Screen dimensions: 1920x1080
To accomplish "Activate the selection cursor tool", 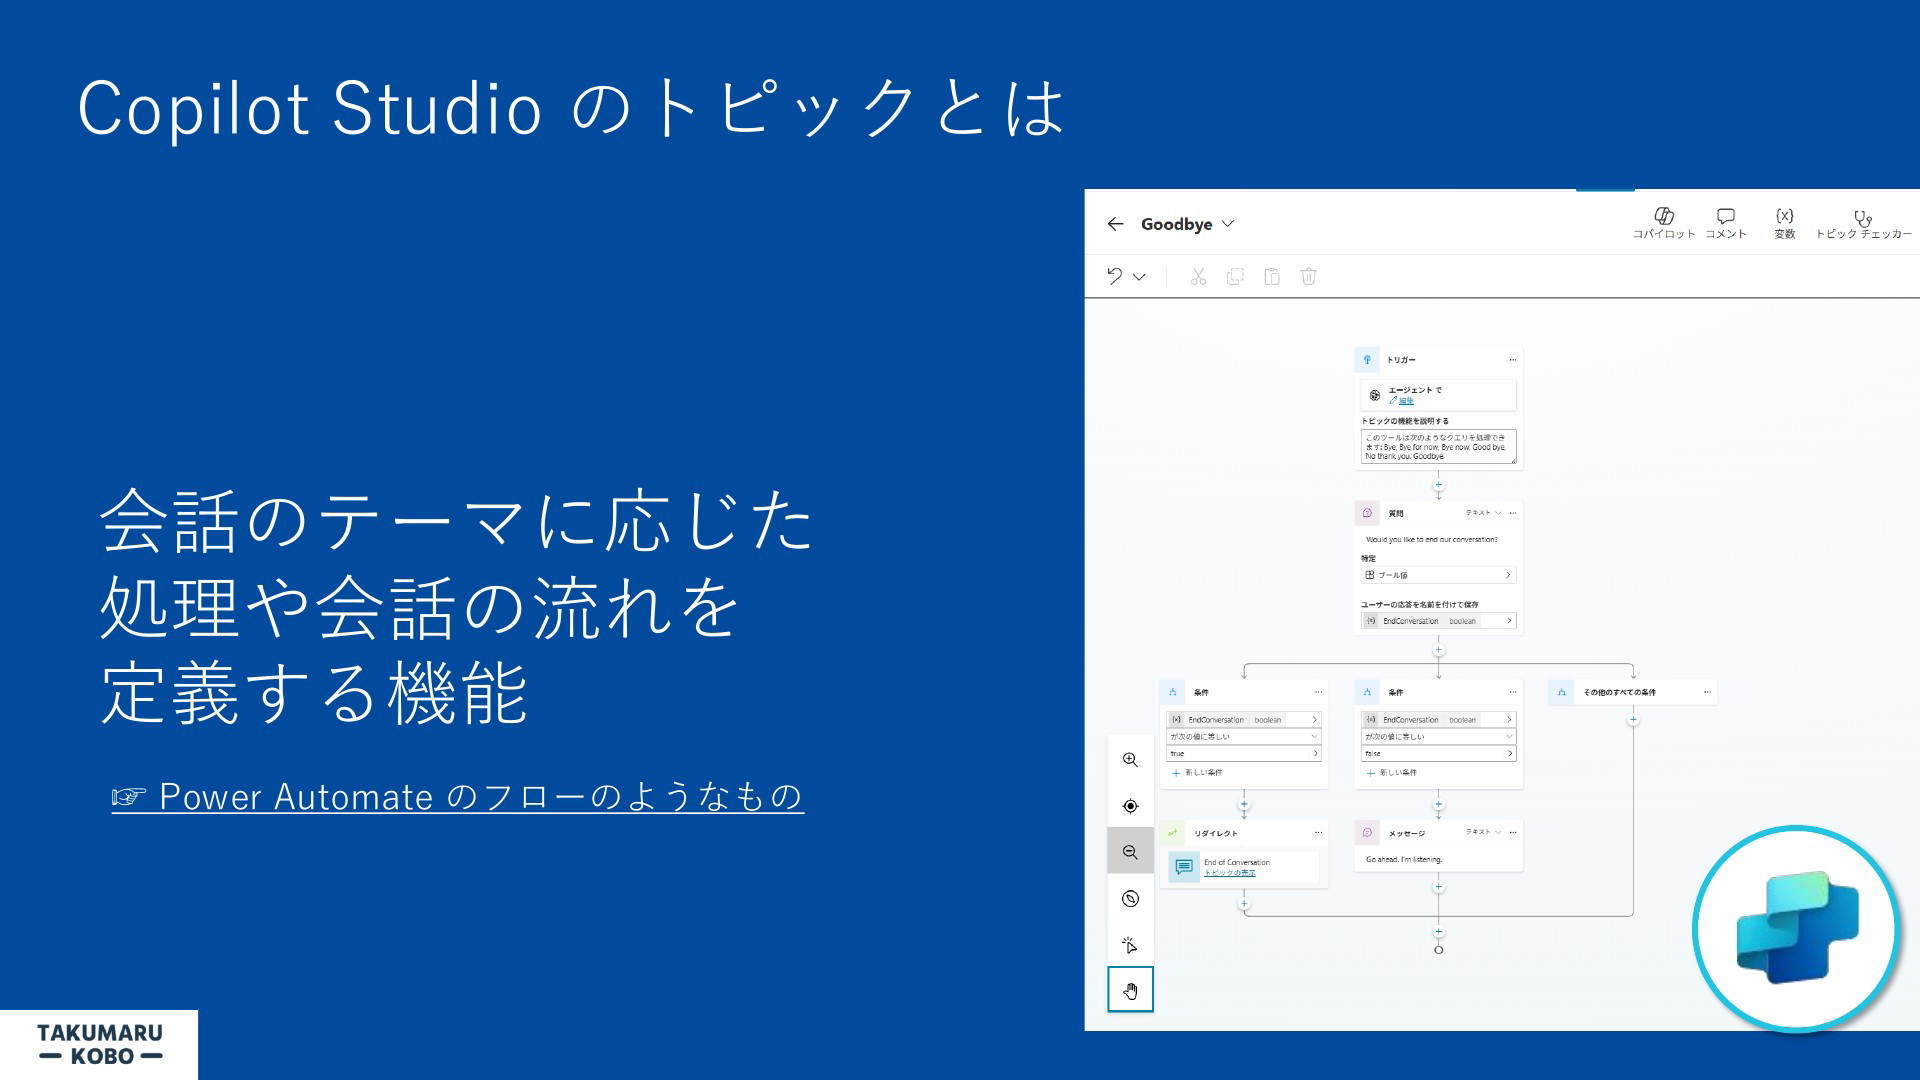I will 1130,944.
